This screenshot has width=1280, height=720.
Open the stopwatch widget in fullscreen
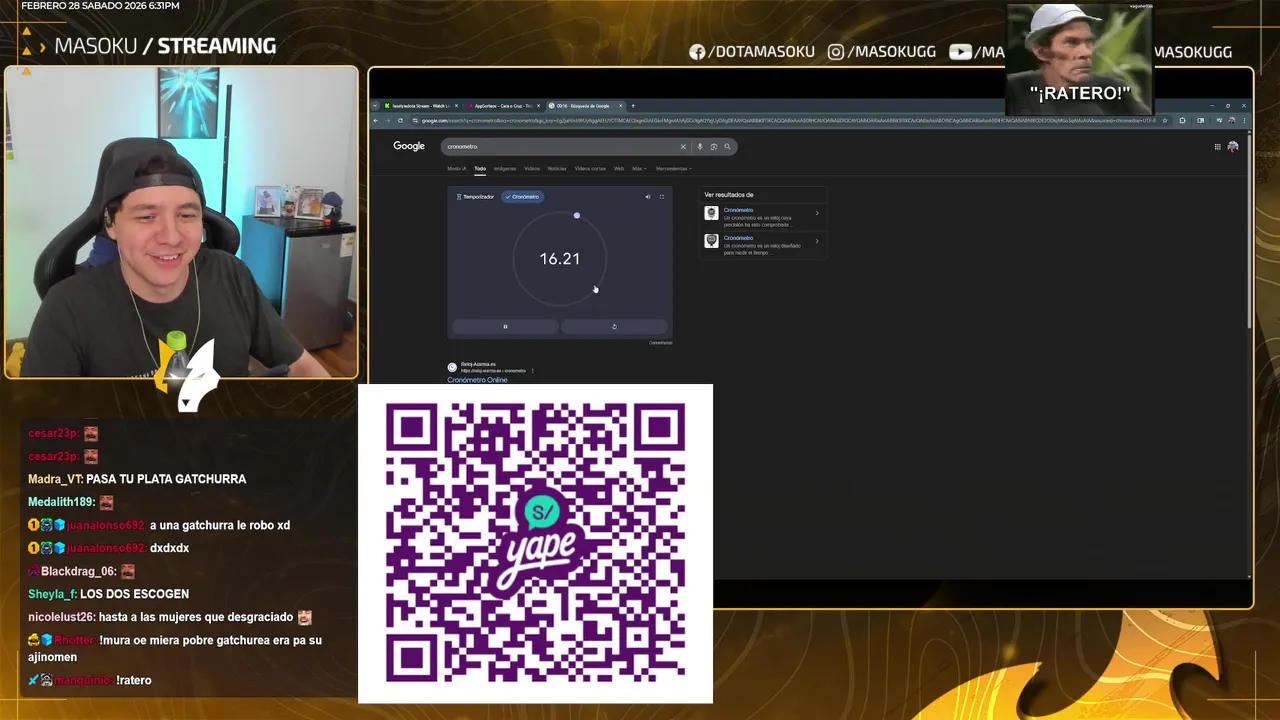[x=661, y=197]
